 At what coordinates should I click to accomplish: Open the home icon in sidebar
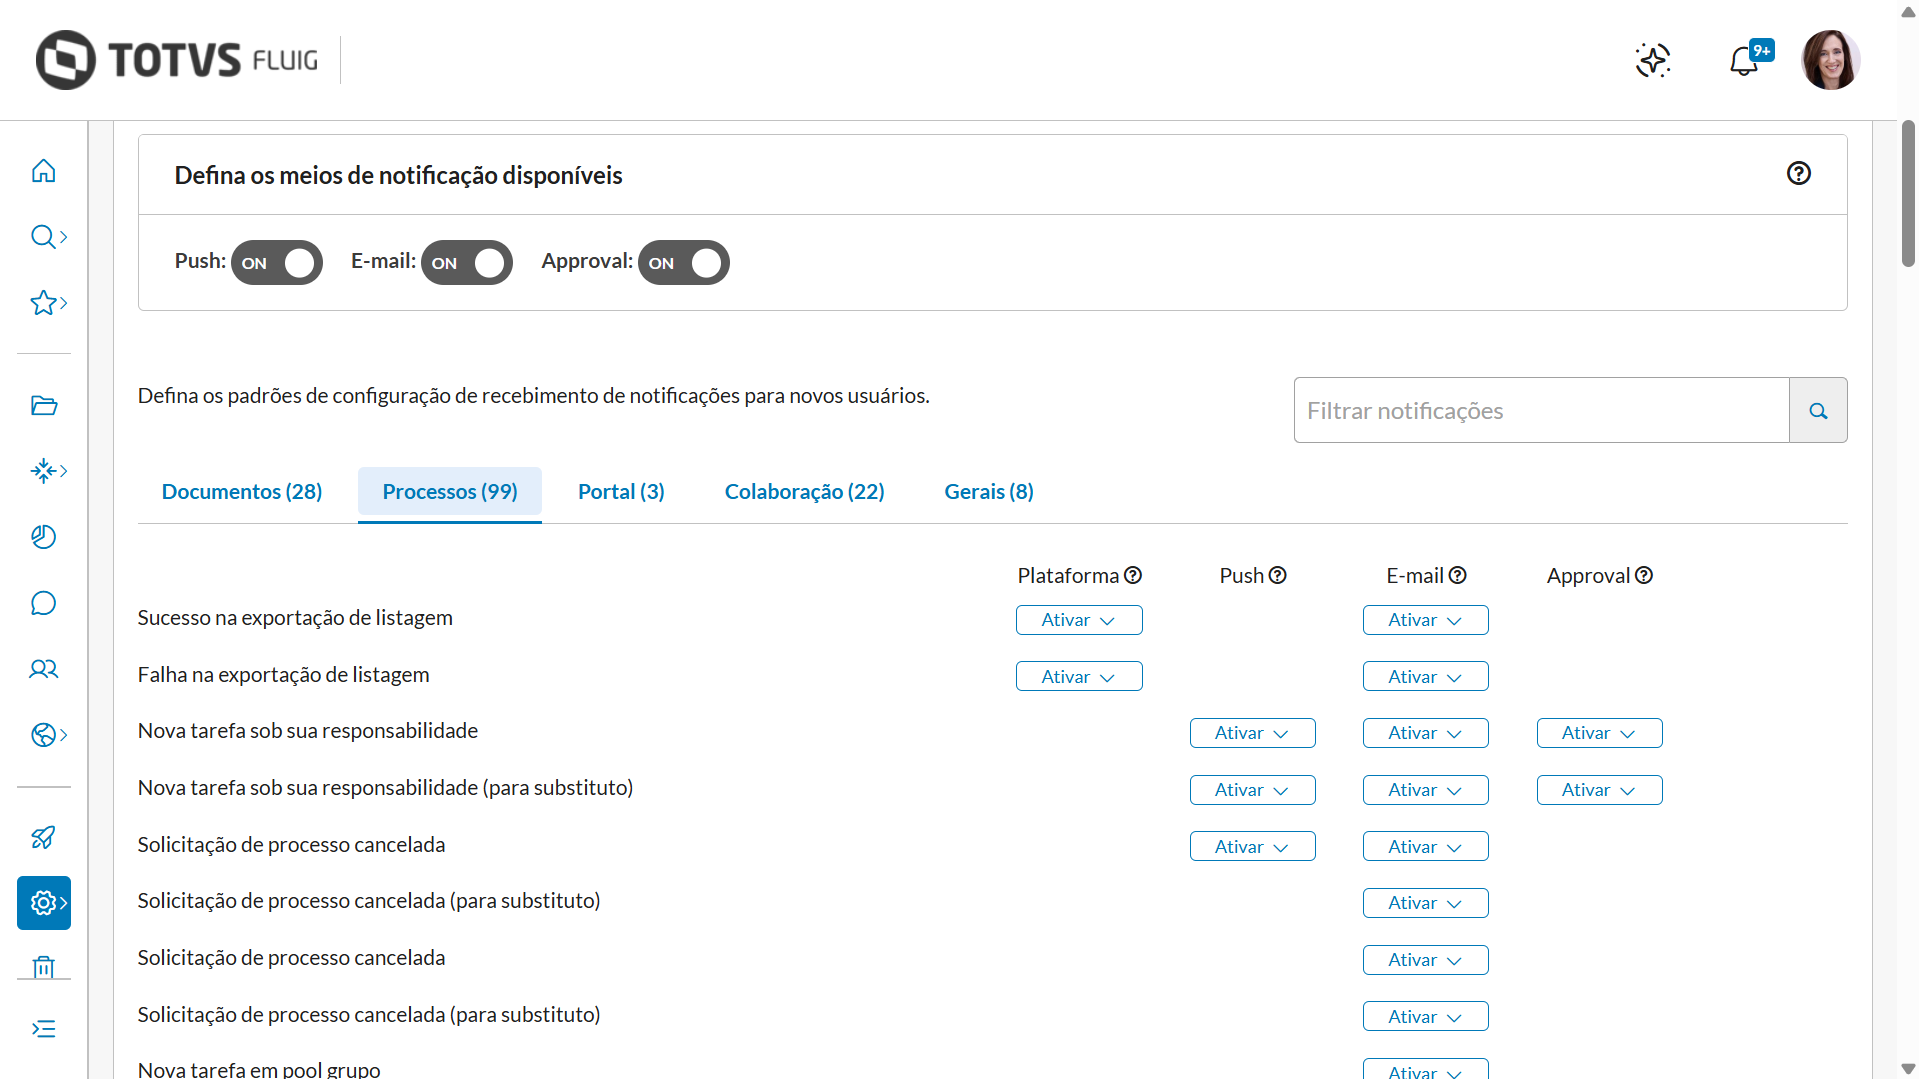[x=43, y=171]
